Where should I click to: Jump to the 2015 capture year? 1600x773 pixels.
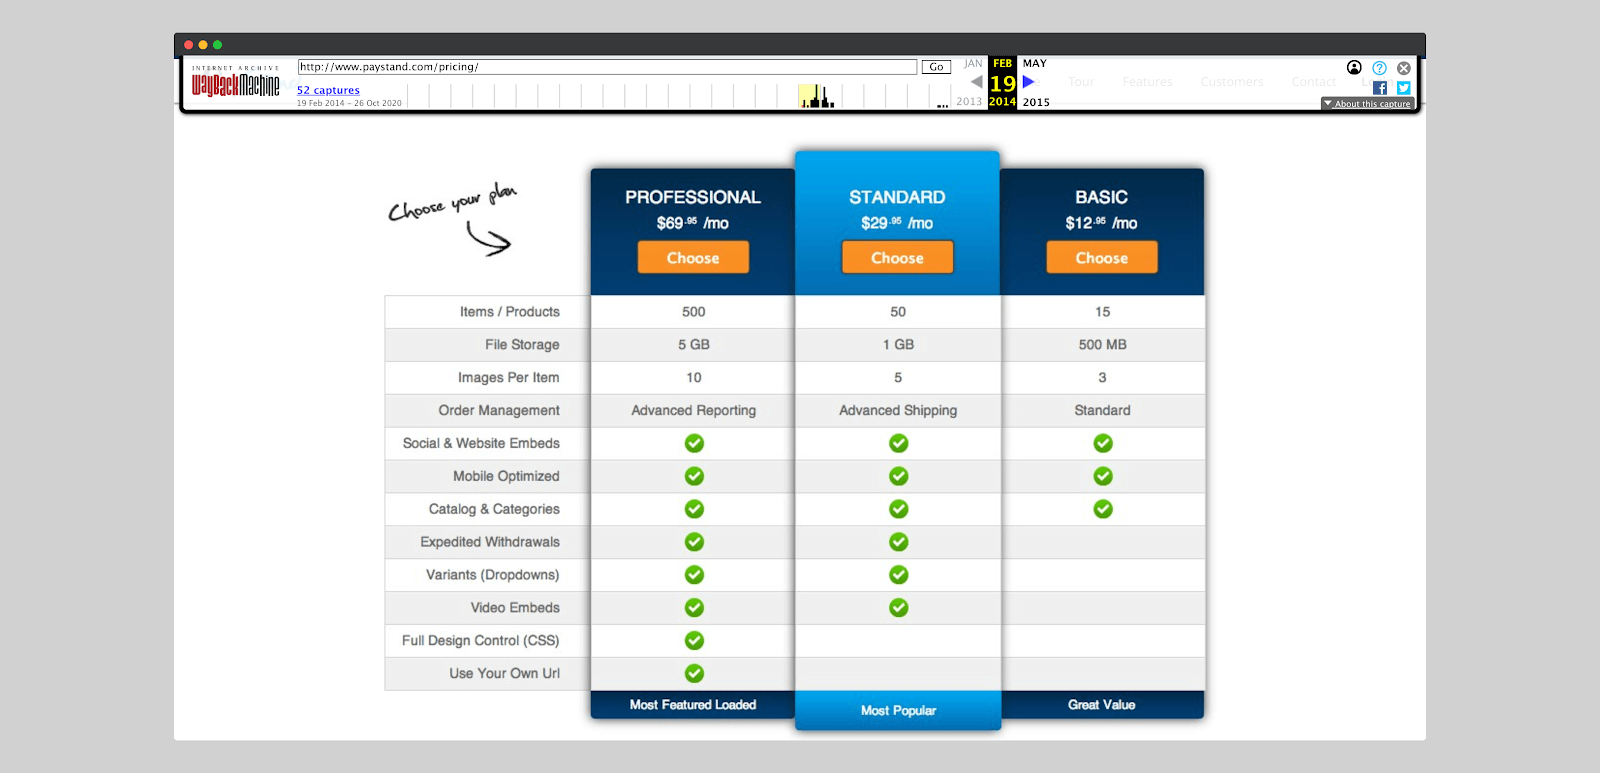tap(1036, 102)
